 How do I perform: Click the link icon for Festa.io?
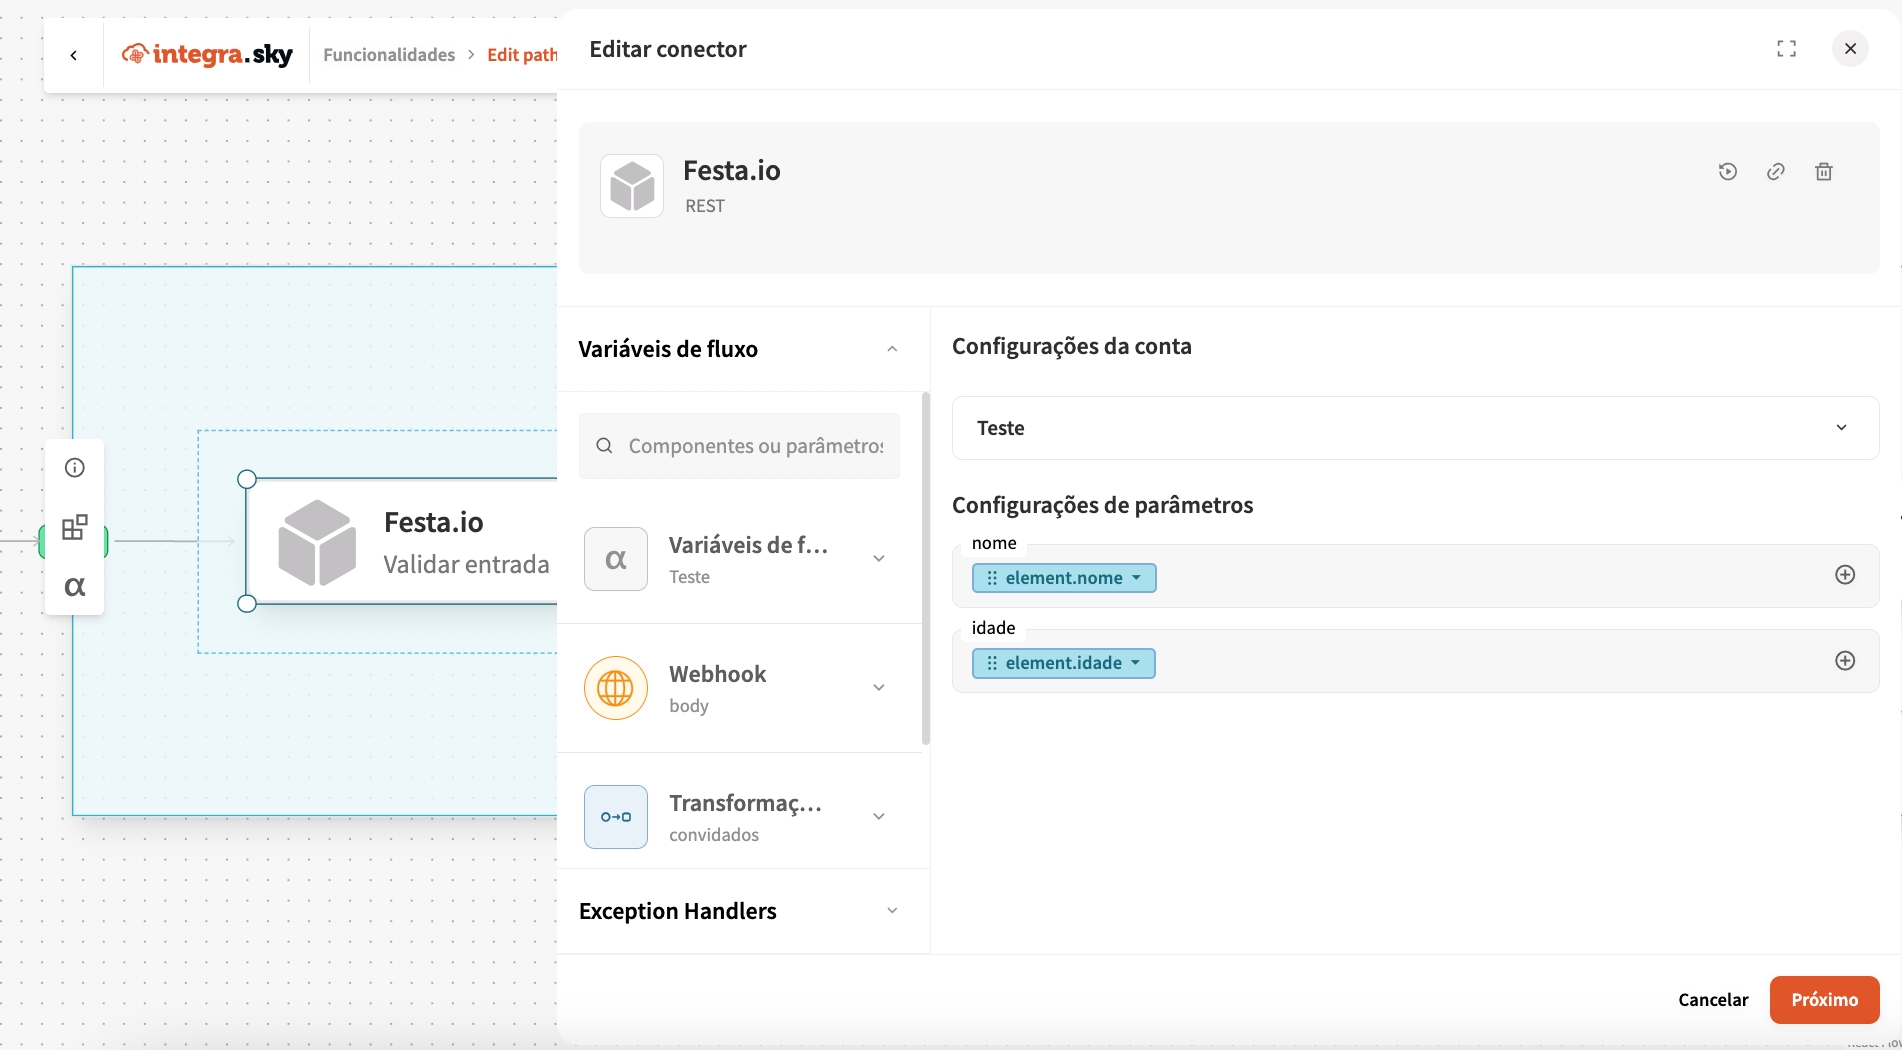[x=1775, y=172]
